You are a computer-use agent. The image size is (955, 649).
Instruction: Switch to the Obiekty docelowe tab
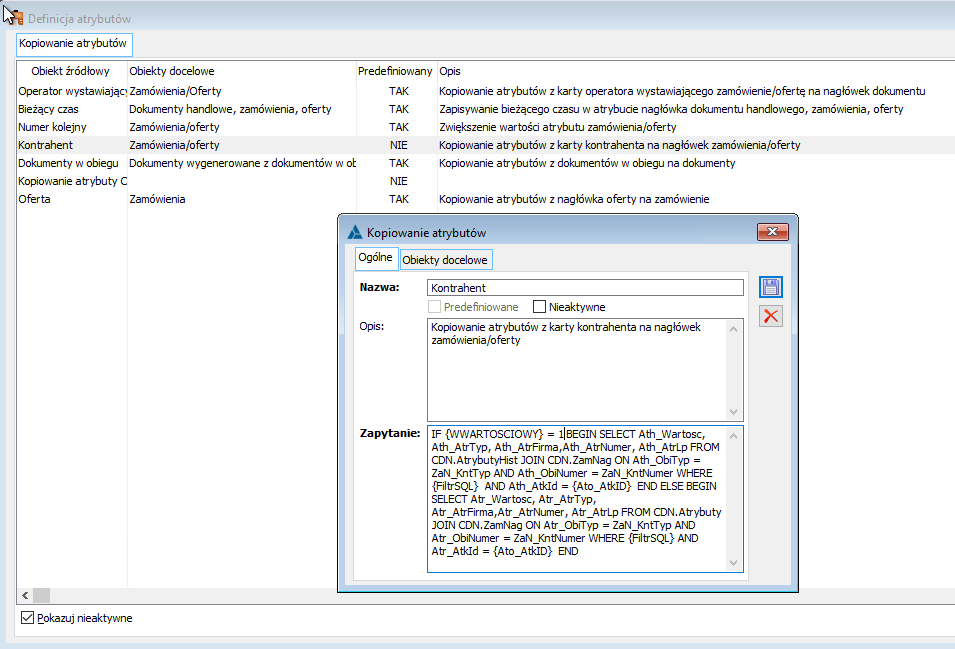click(x=446, y=260)
